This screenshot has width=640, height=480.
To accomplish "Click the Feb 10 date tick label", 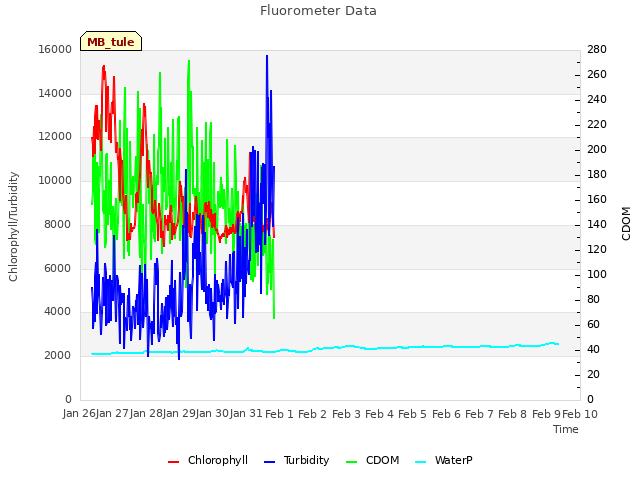I will pyautogui.click(x=580, y=415).
